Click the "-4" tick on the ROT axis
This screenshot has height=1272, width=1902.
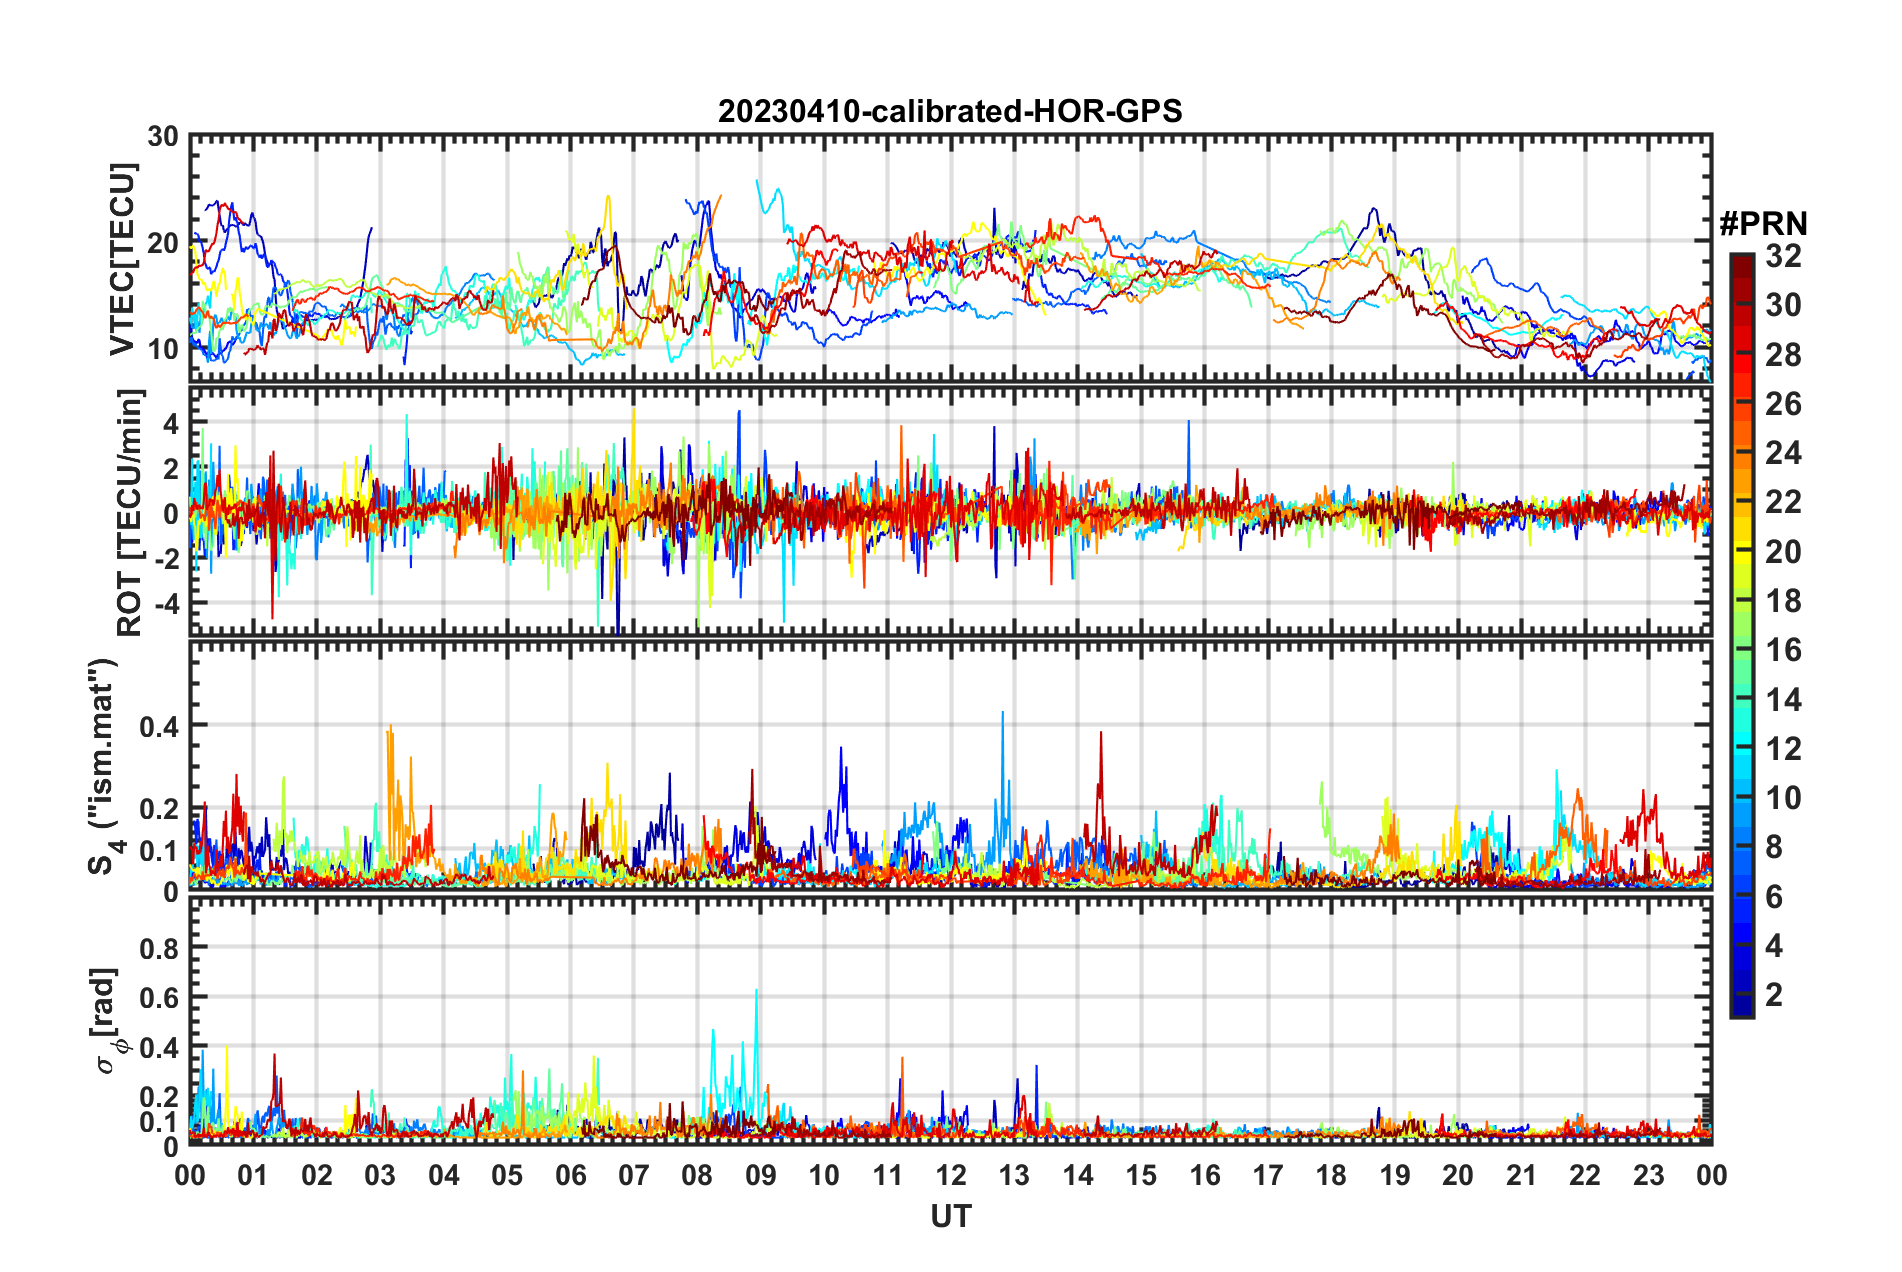165,603
